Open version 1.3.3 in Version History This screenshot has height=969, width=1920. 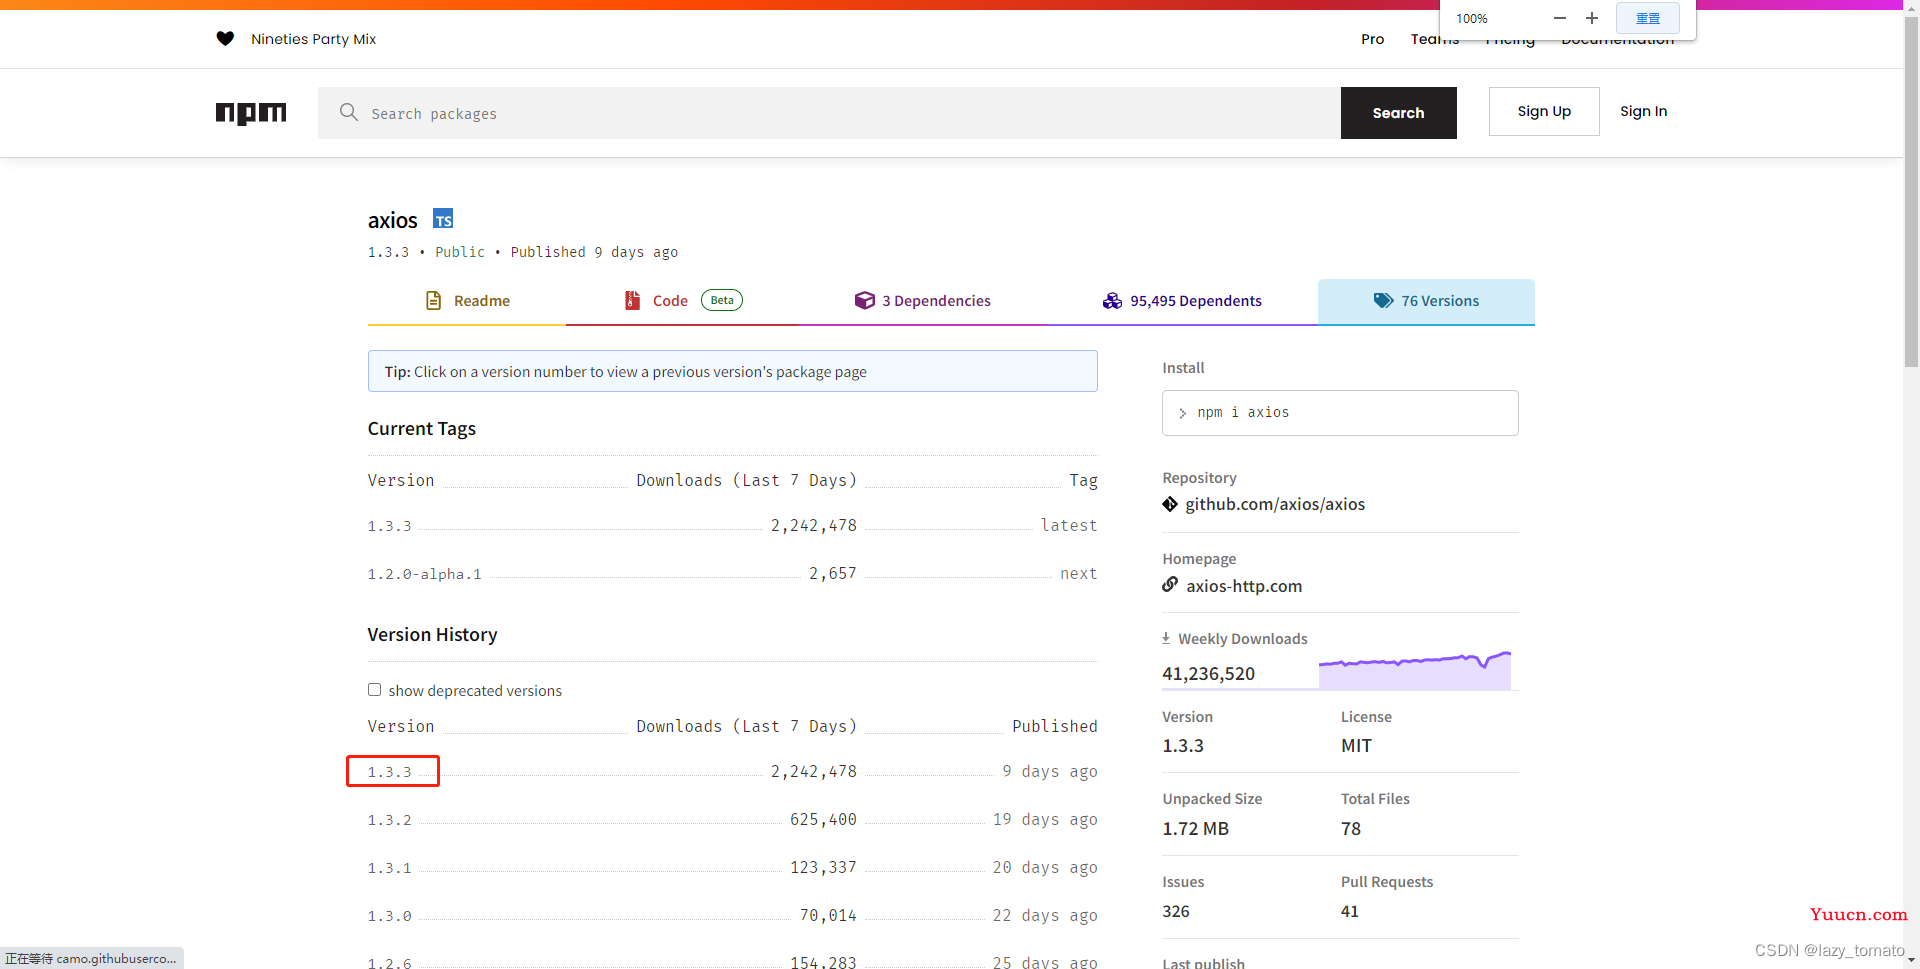[x=389, y=772]
